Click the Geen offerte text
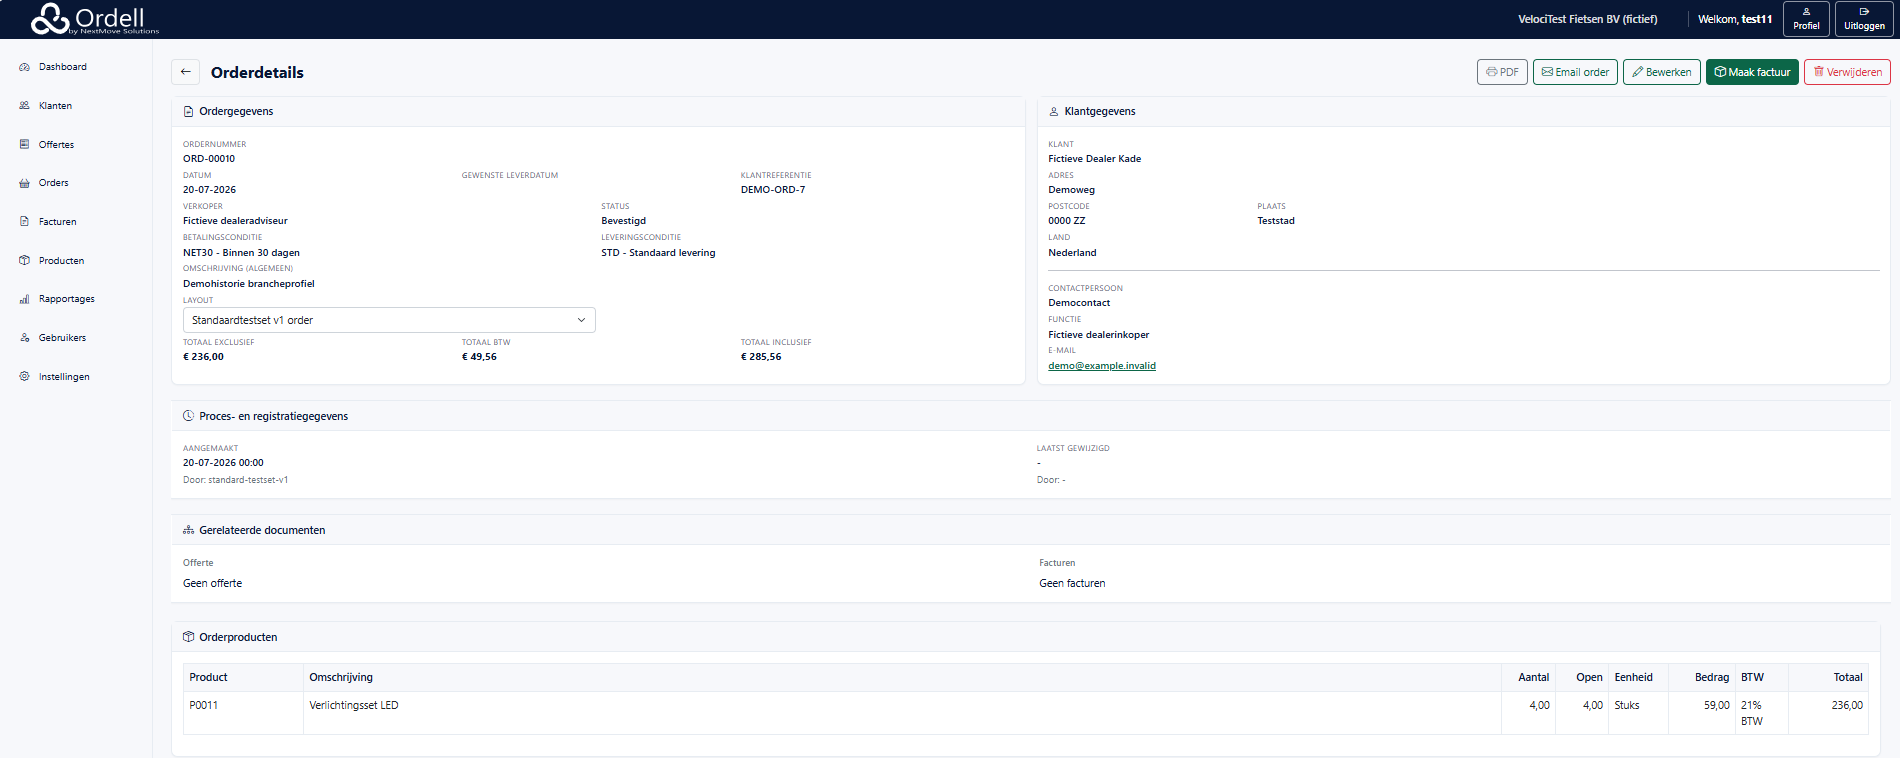Viewport: 1900px width, 758px height. (x=212, y=583)
